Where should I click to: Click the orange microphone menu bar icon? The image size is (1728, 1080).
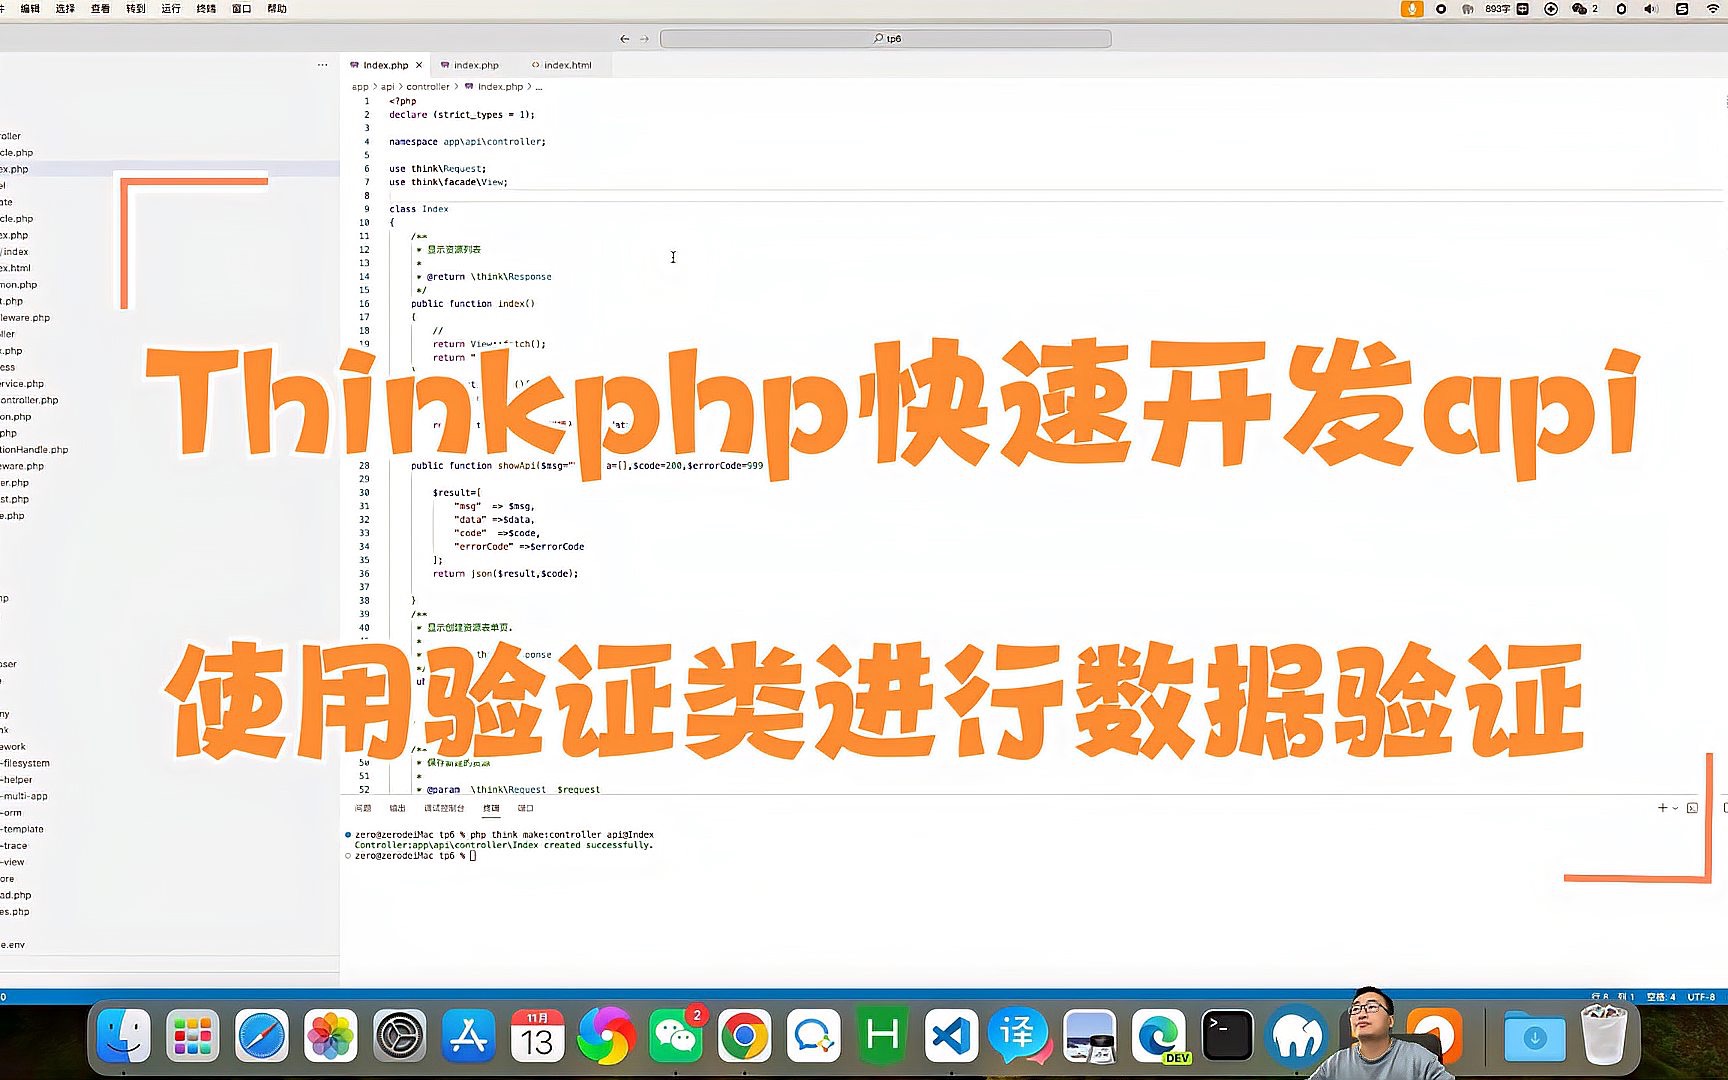point(1412,9)
